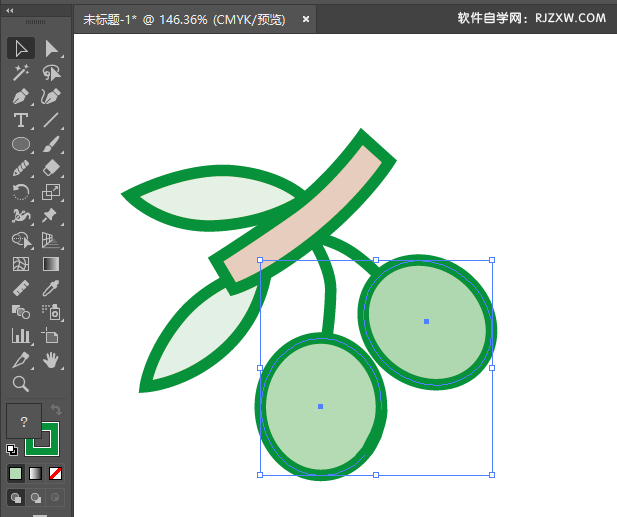
Task: Select the Zoom magnifier tool
Action: coord(21,384)
